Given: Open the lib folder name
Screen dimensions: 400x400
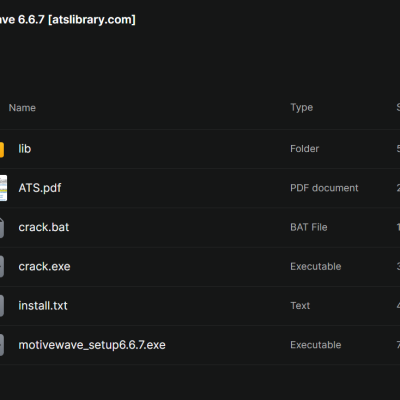Looking at the screenshot, I should coord(25,149).
